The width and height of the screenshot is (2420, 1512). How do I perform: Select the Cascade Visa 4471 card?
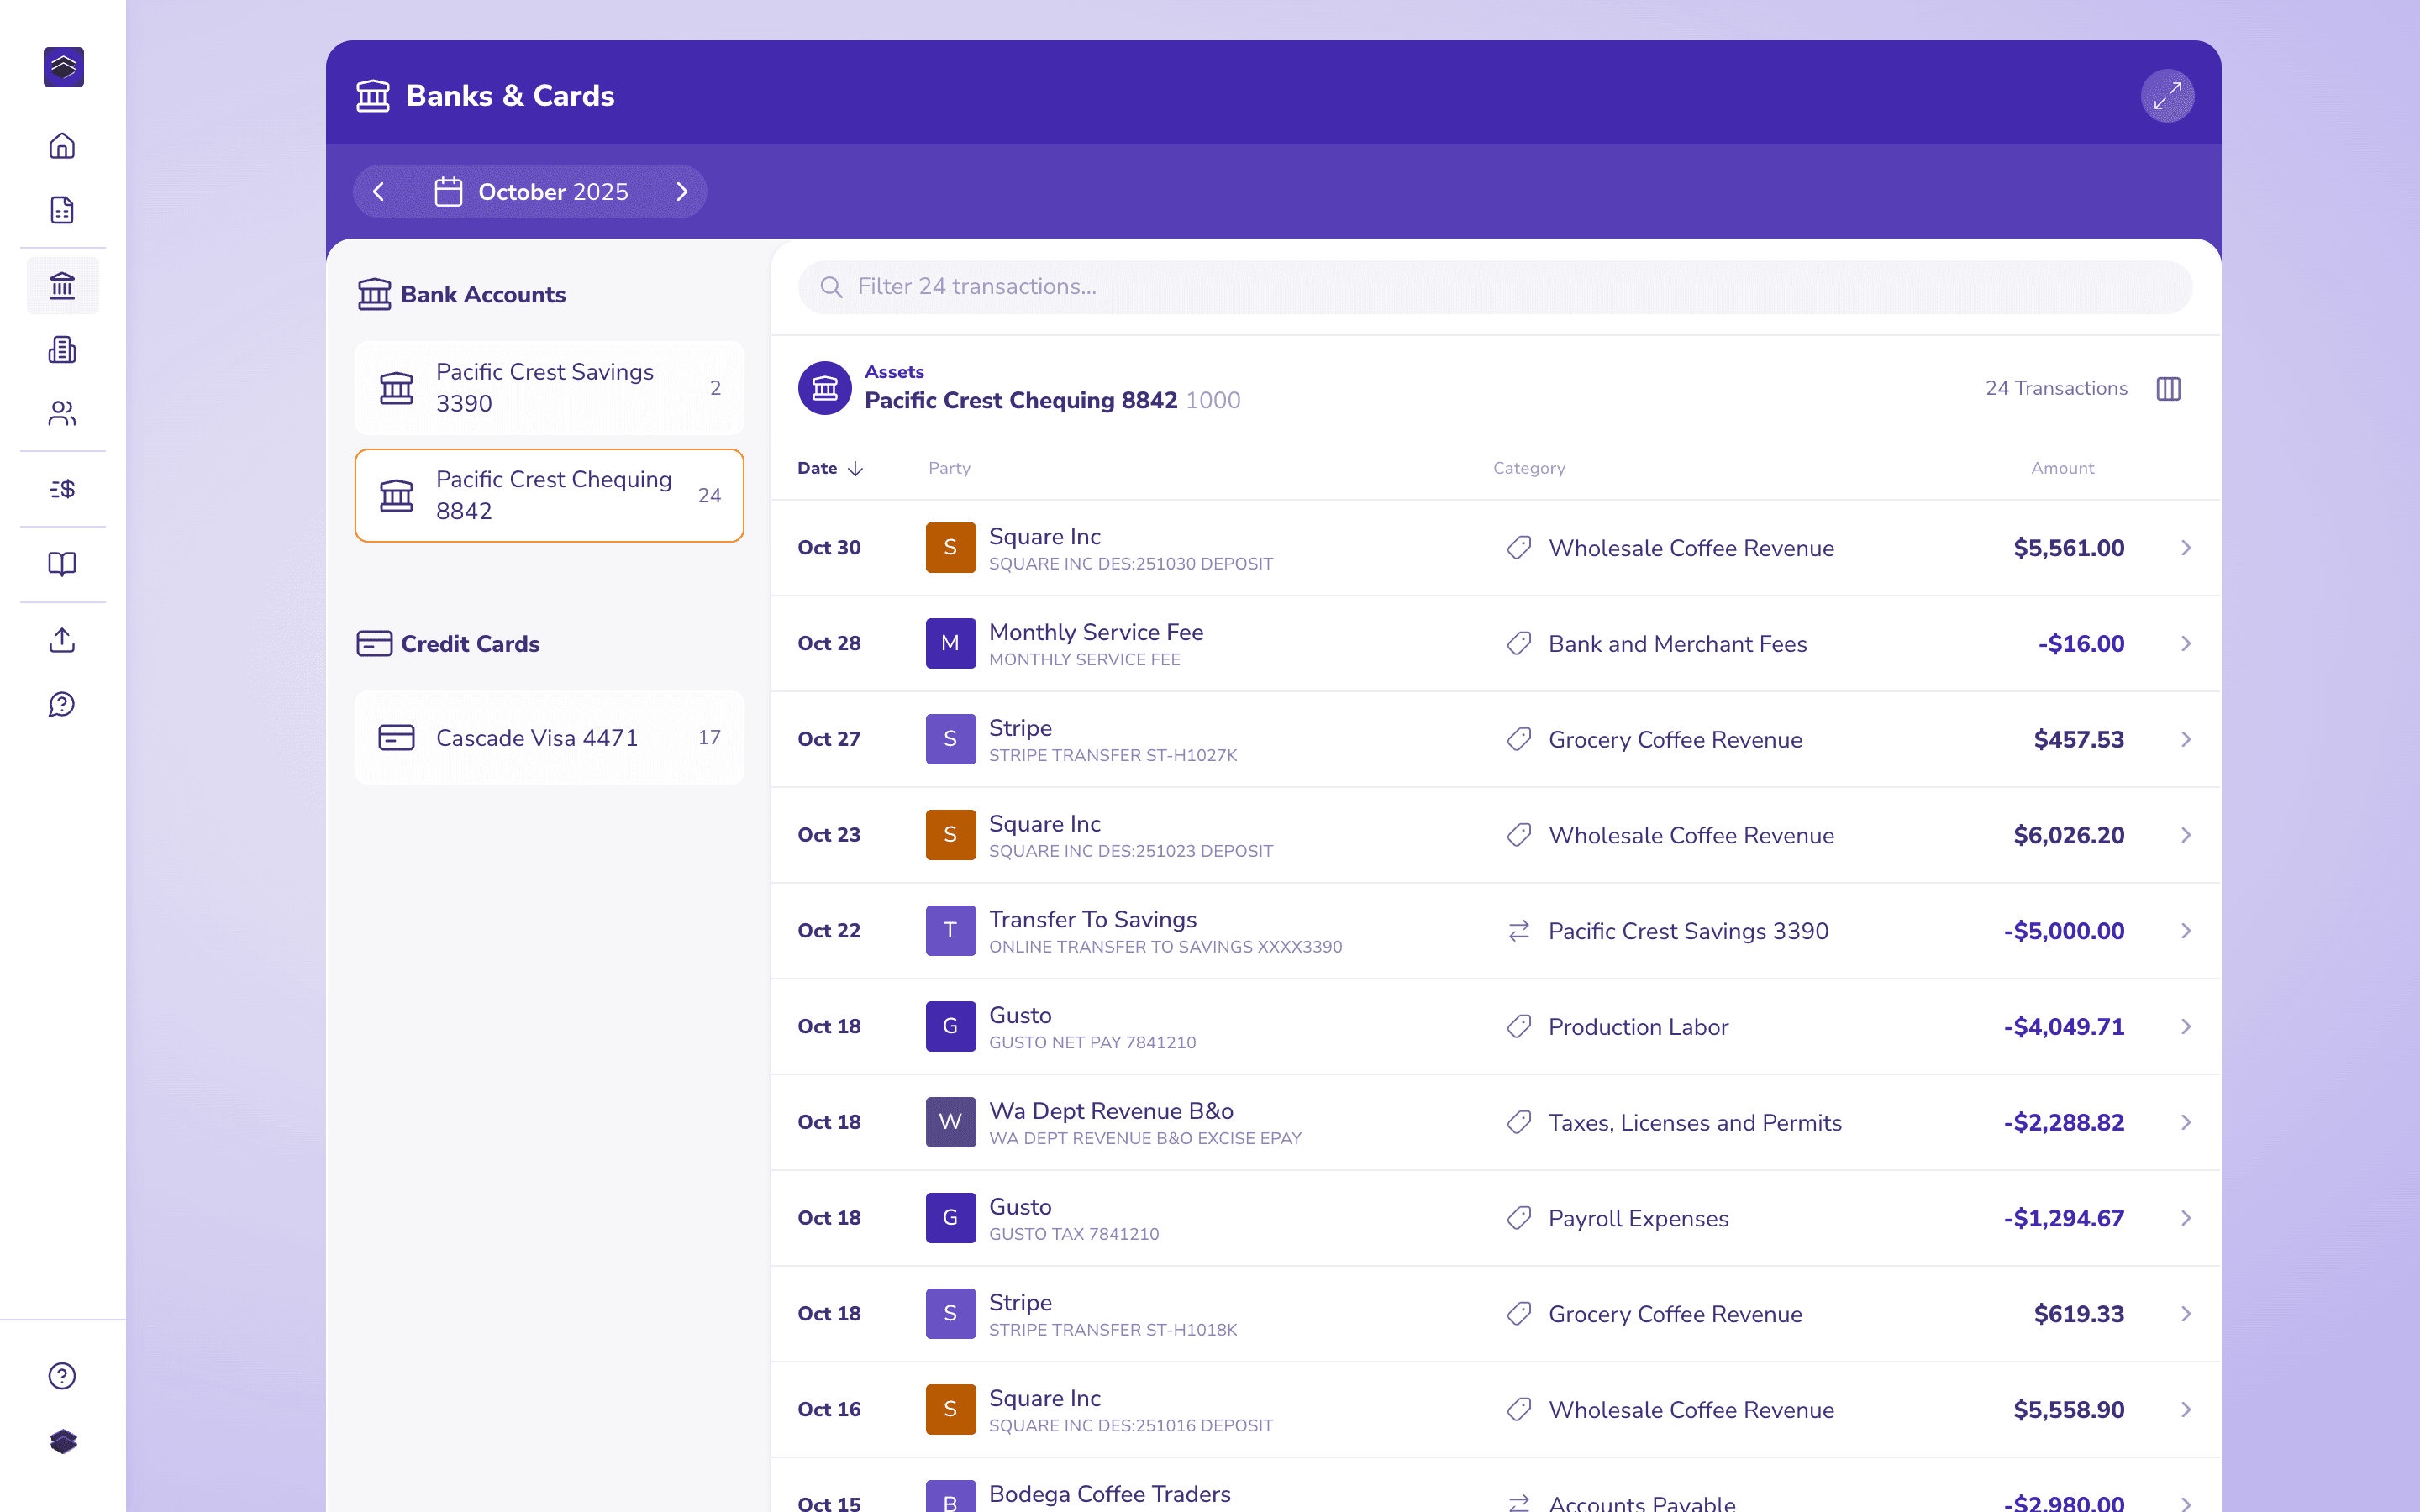[x=549, y=738]
